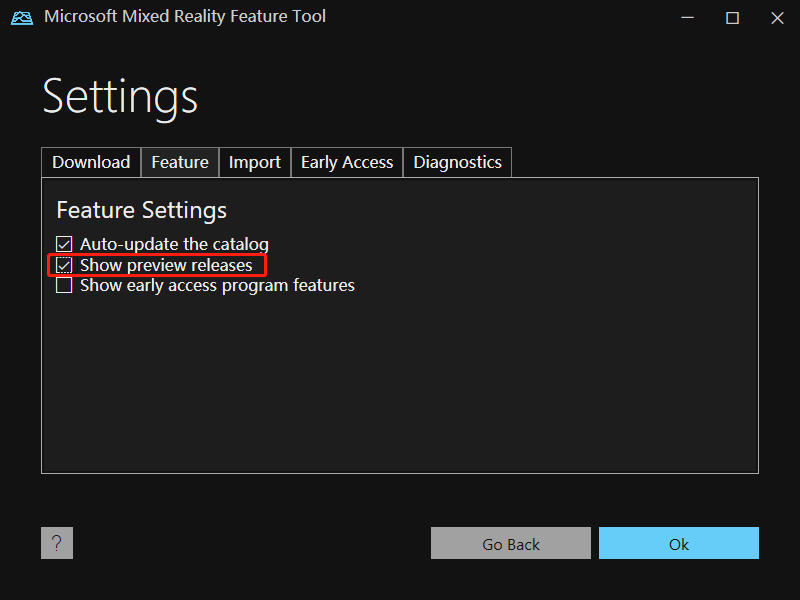Minimize the Feature Tool window
Screen dimensions: 800x600
687,18
